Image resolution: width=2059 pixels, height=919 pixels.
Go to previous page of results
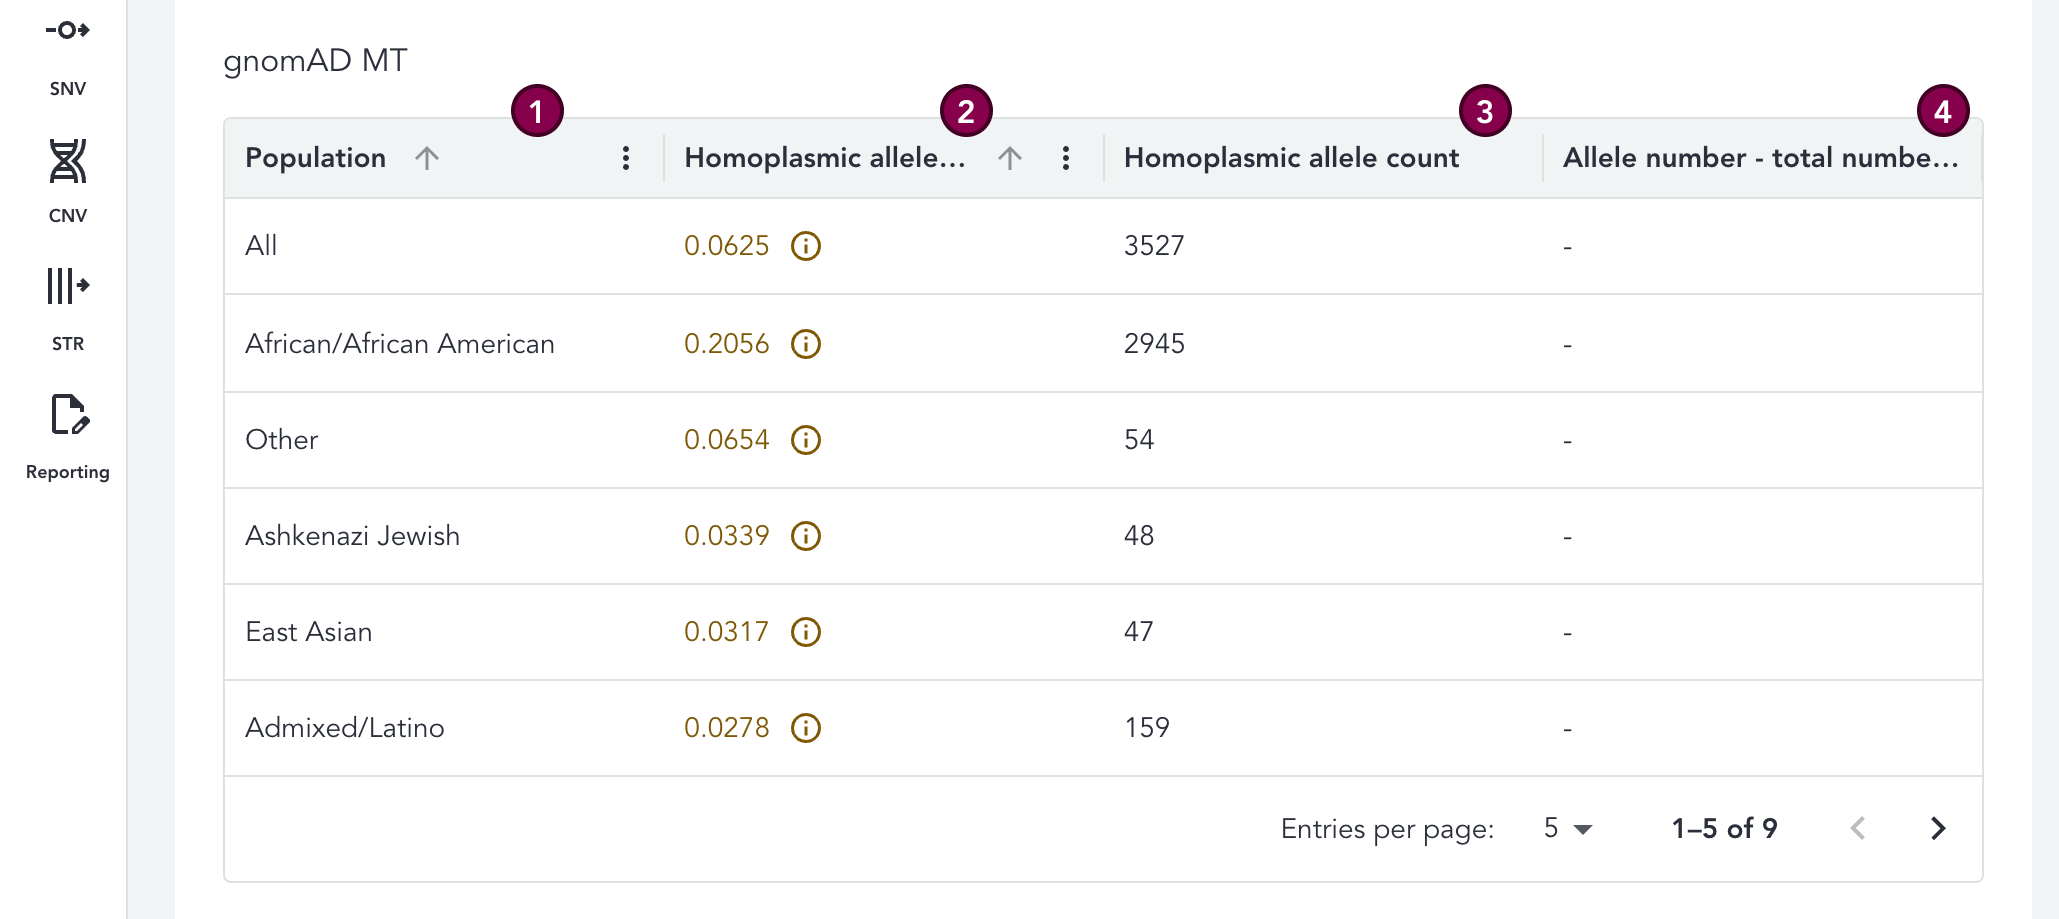1858,829
